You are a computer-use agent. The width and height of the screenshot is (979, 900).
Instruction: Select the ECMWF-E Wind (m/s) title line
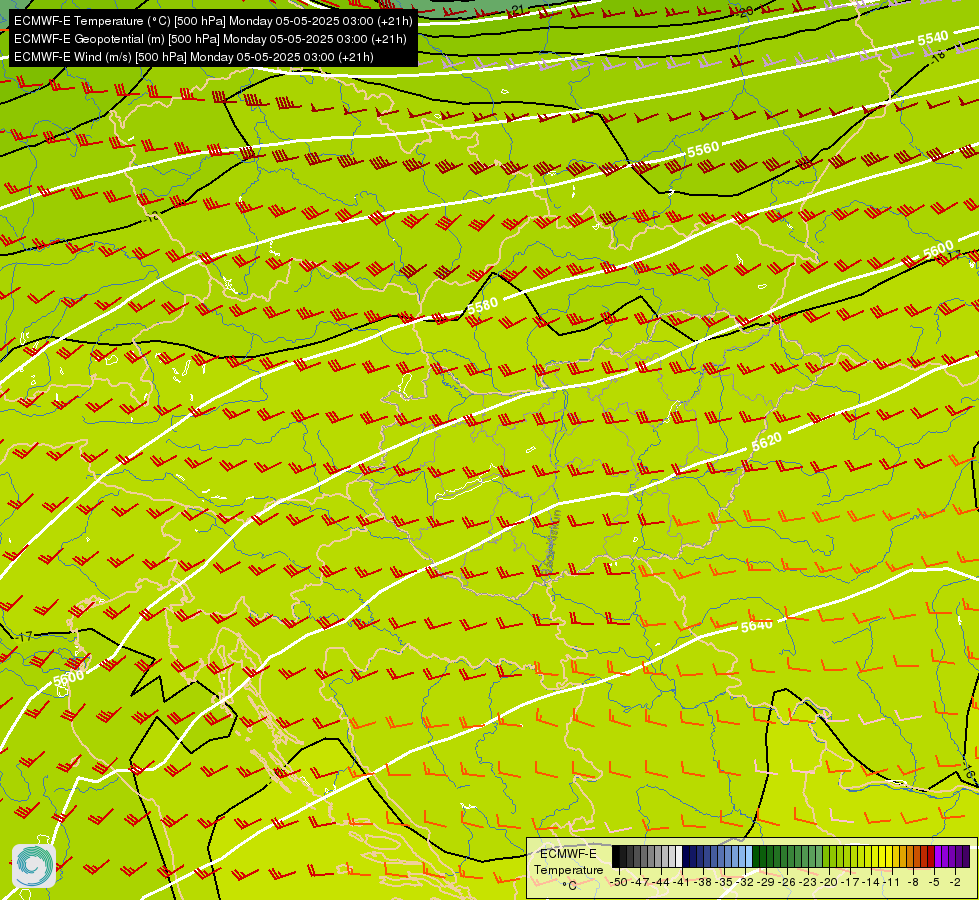coord(194,57)
